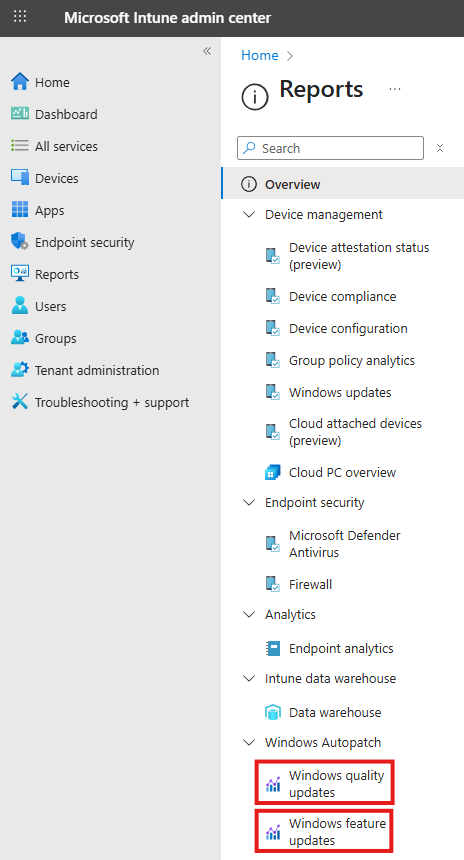This screenshot has width=464, height=860.
Task: Click the Troubleshooting + support wrench icon
Action: click(20, 402)
